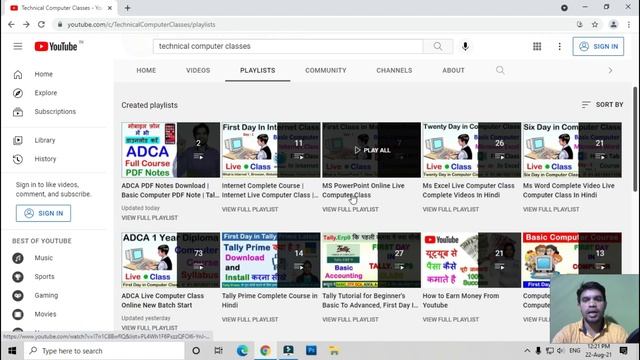Reload the page
The width and height of the screenshot is (640, 360).
(41, 24)
